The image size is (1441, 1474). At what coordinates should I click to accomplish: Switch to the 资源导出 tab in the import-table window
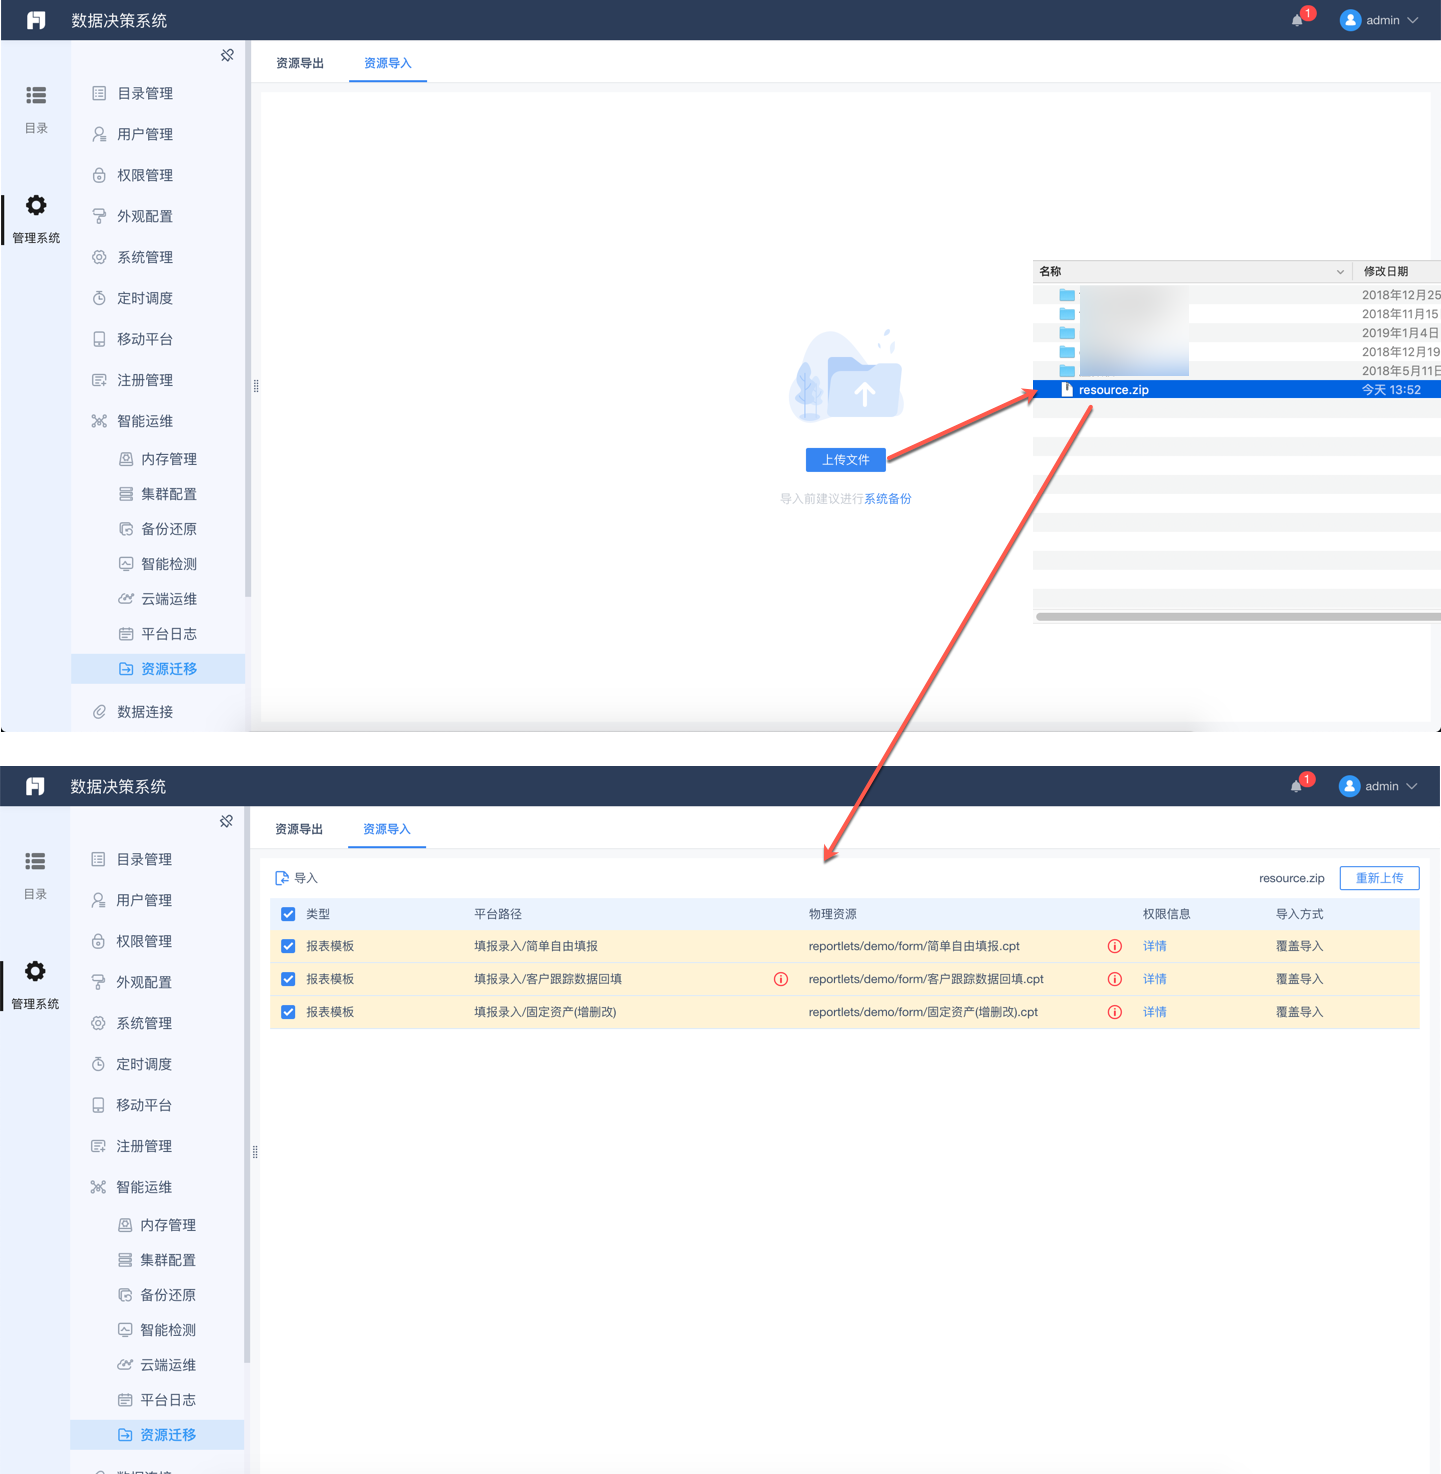coord(299,829)
